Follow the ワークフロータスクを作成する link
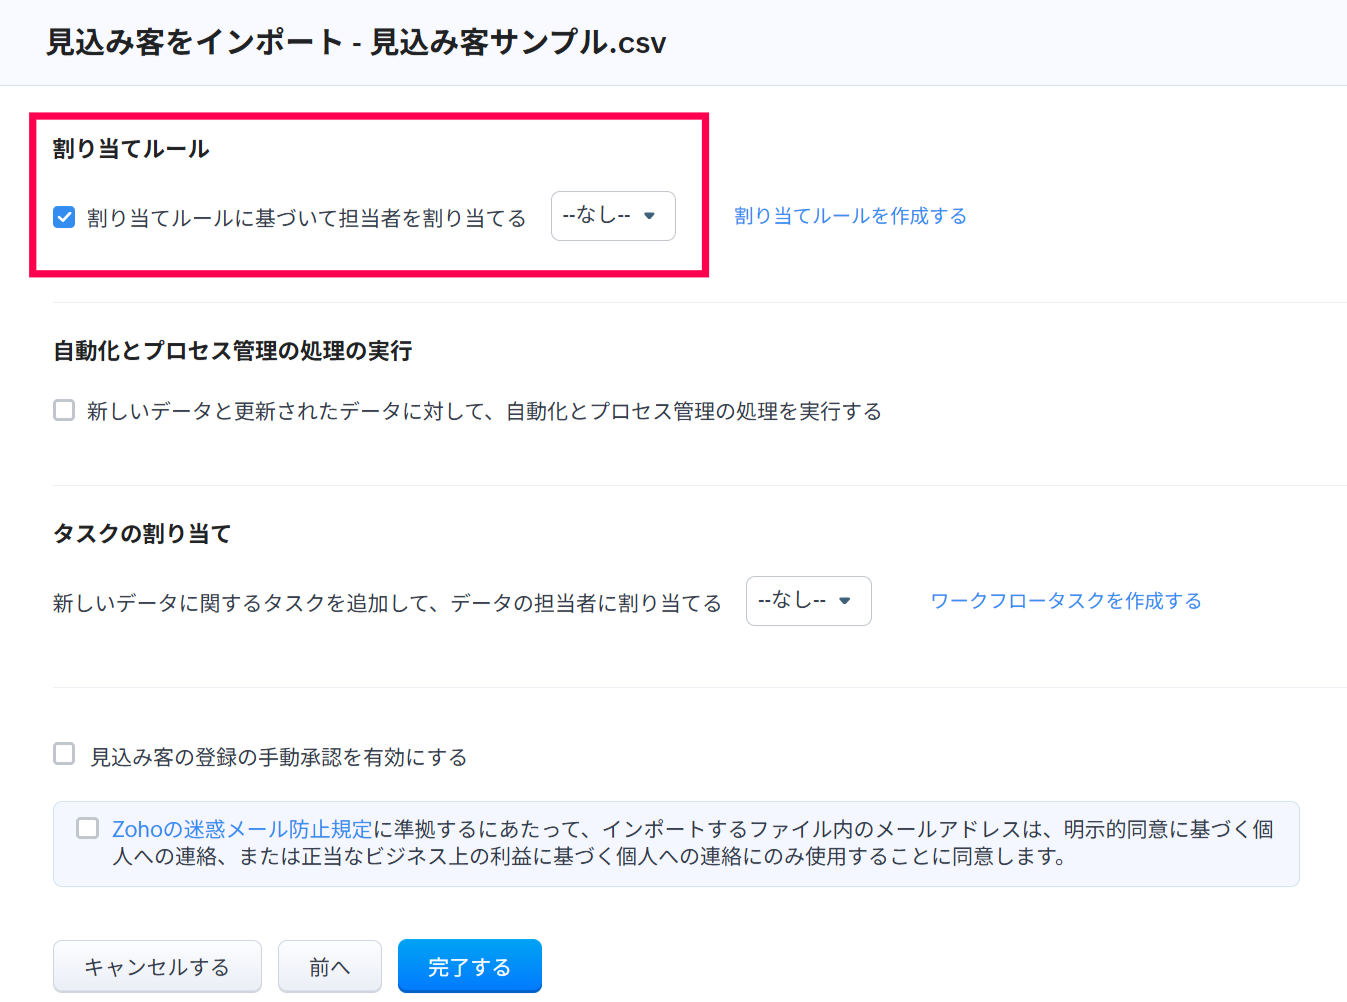The image size is (1347, 1002). pyautogui.click(x=1065, y=601)
